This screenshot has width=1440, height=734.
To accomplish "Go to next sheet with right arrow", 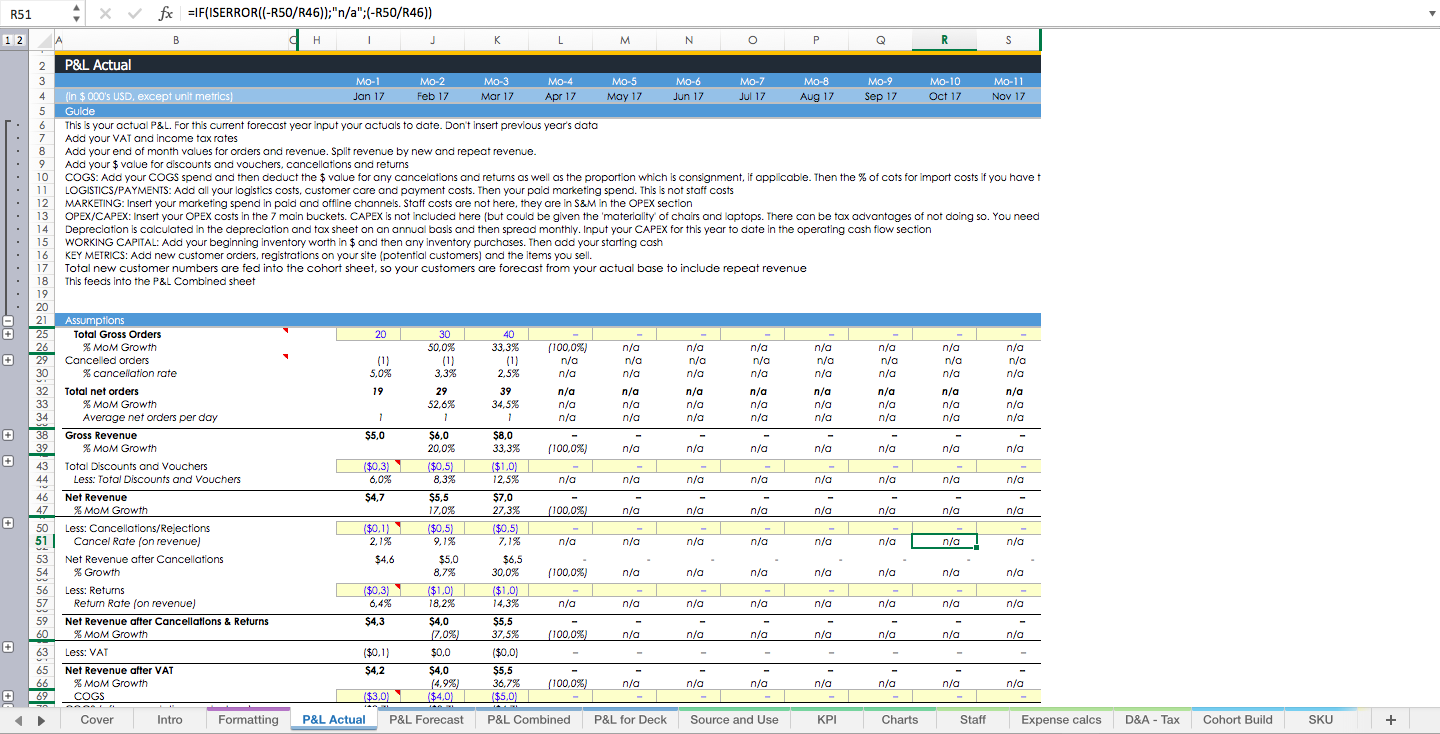I will coord(40,720).
